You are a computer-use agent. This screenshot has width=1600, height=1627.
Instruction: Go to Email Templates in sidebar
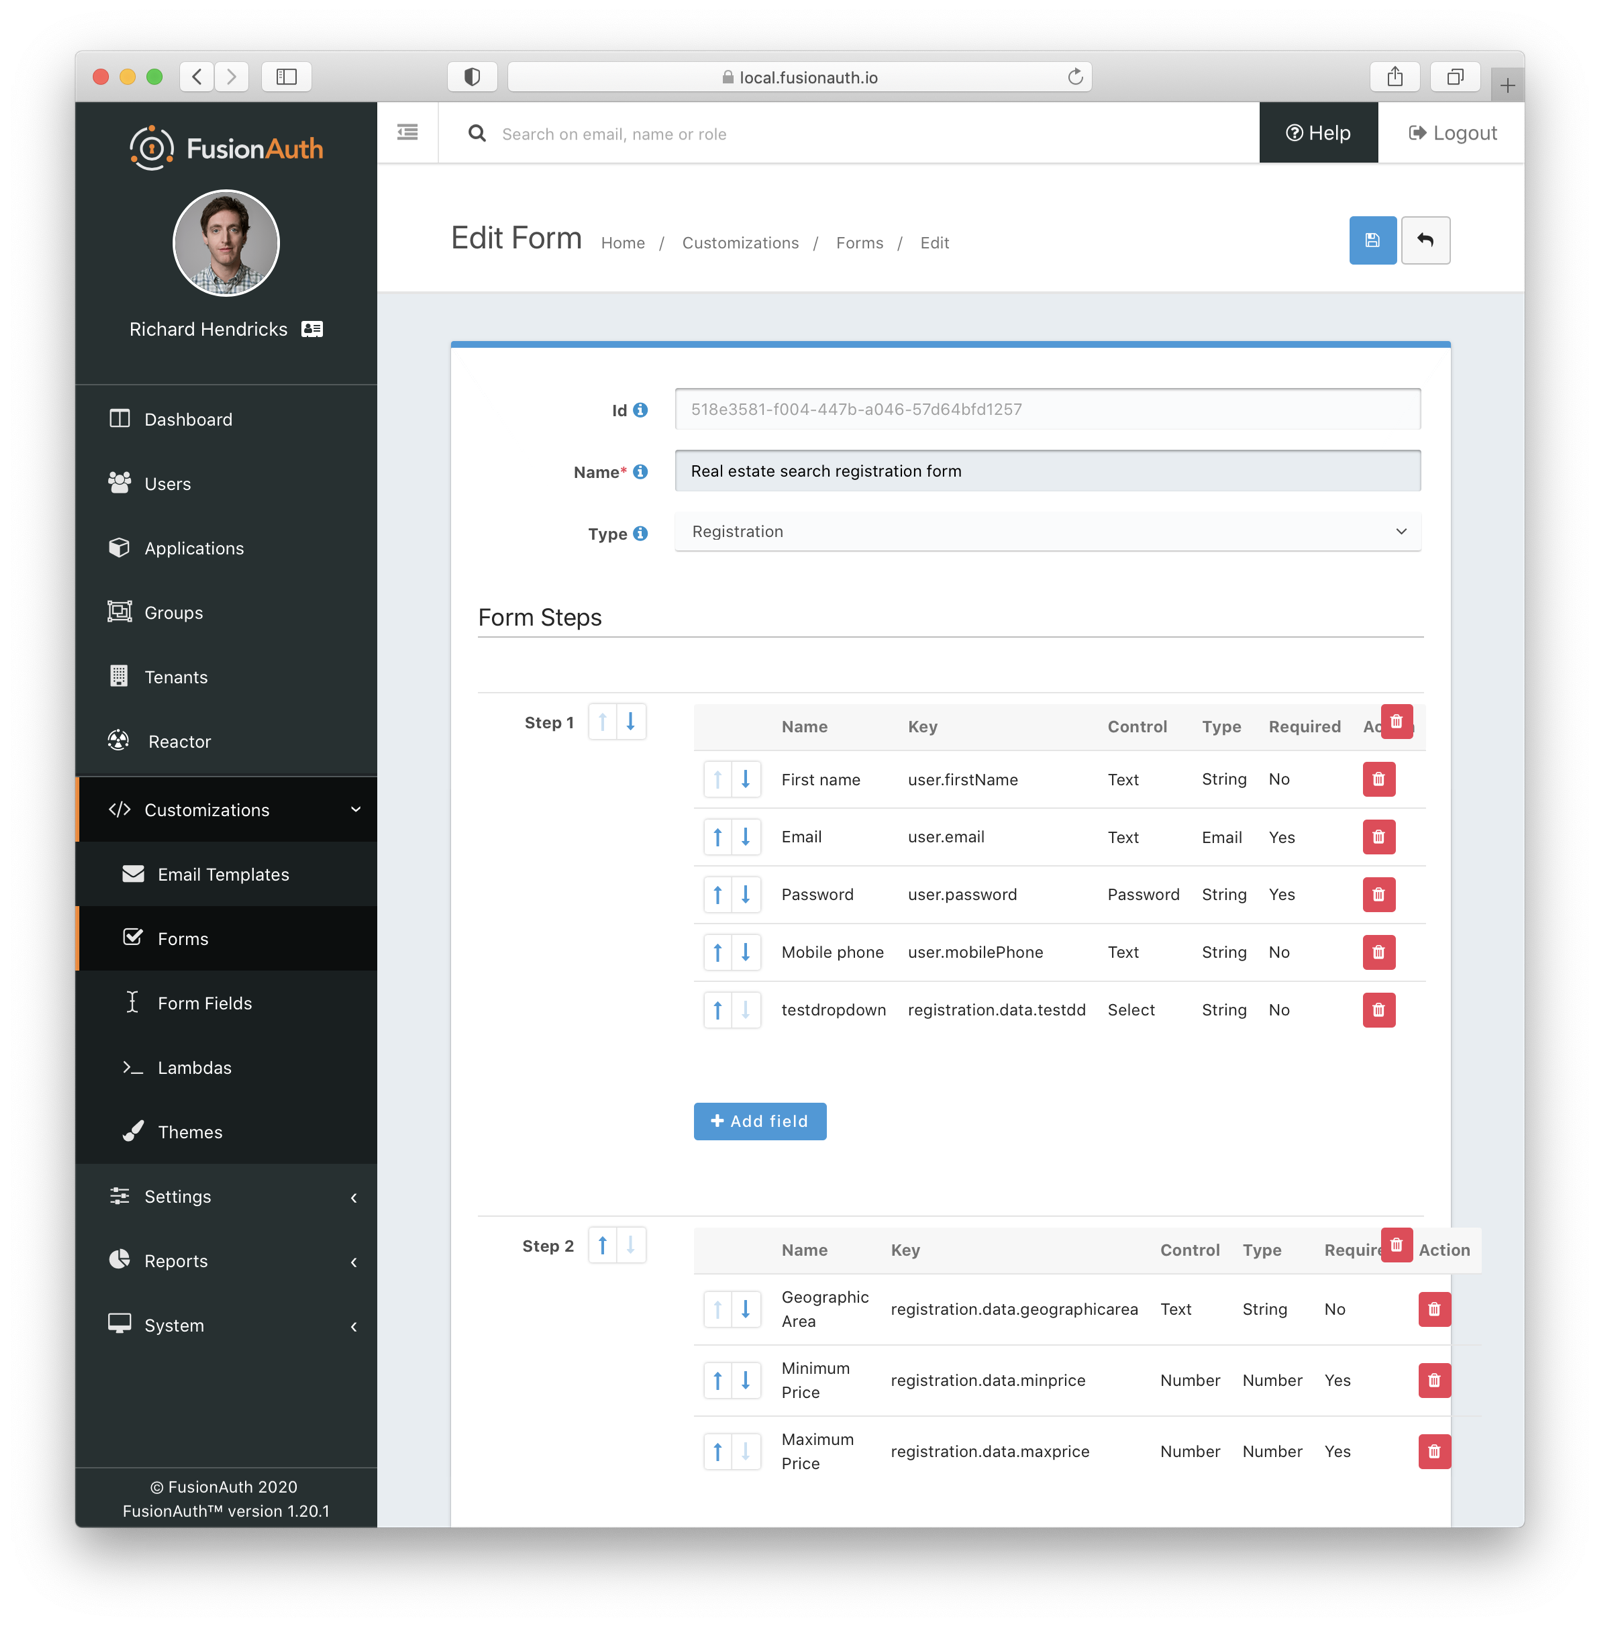coord(222,874)
